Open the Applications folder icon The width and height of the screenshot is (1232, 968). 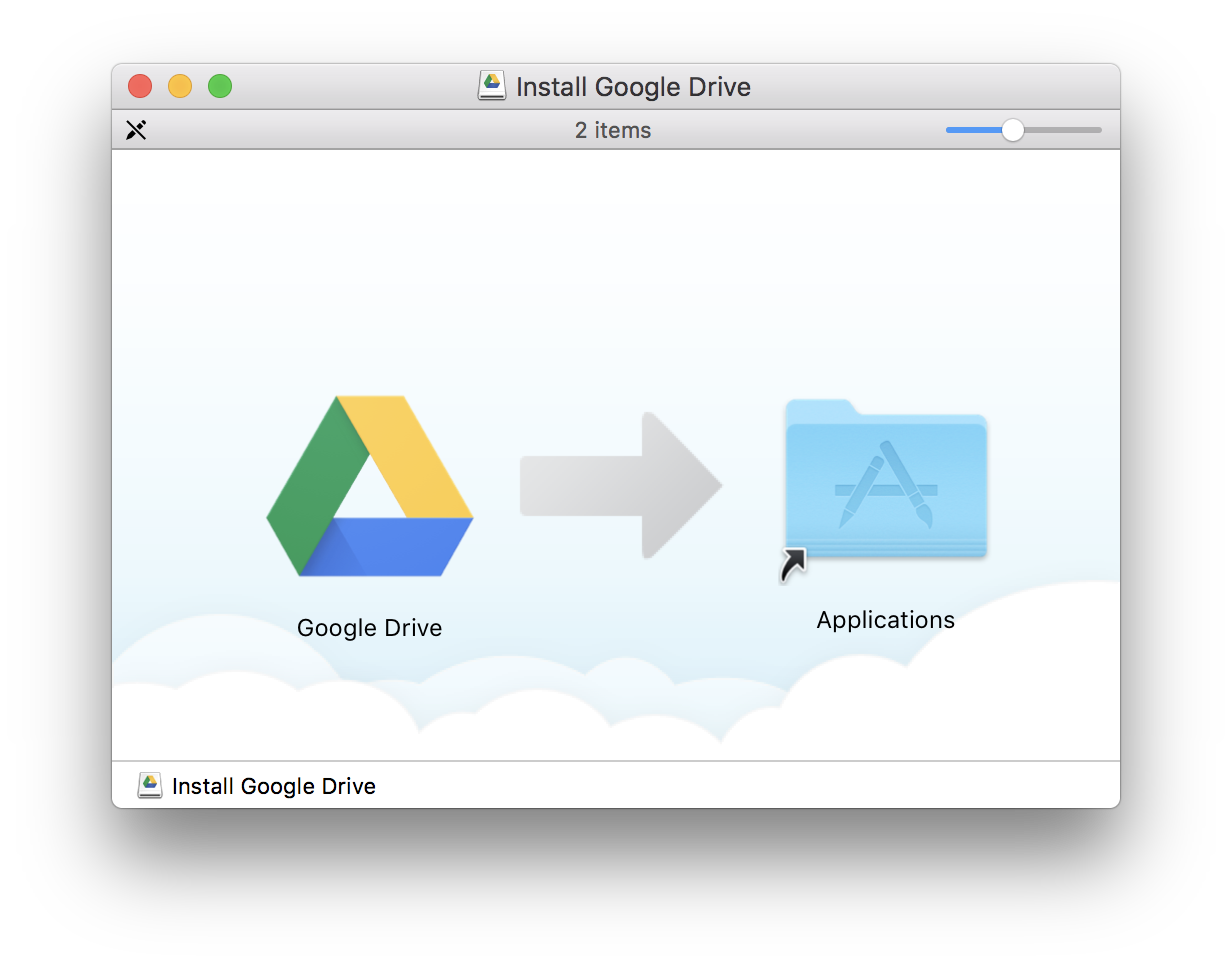tap(885, 483)
